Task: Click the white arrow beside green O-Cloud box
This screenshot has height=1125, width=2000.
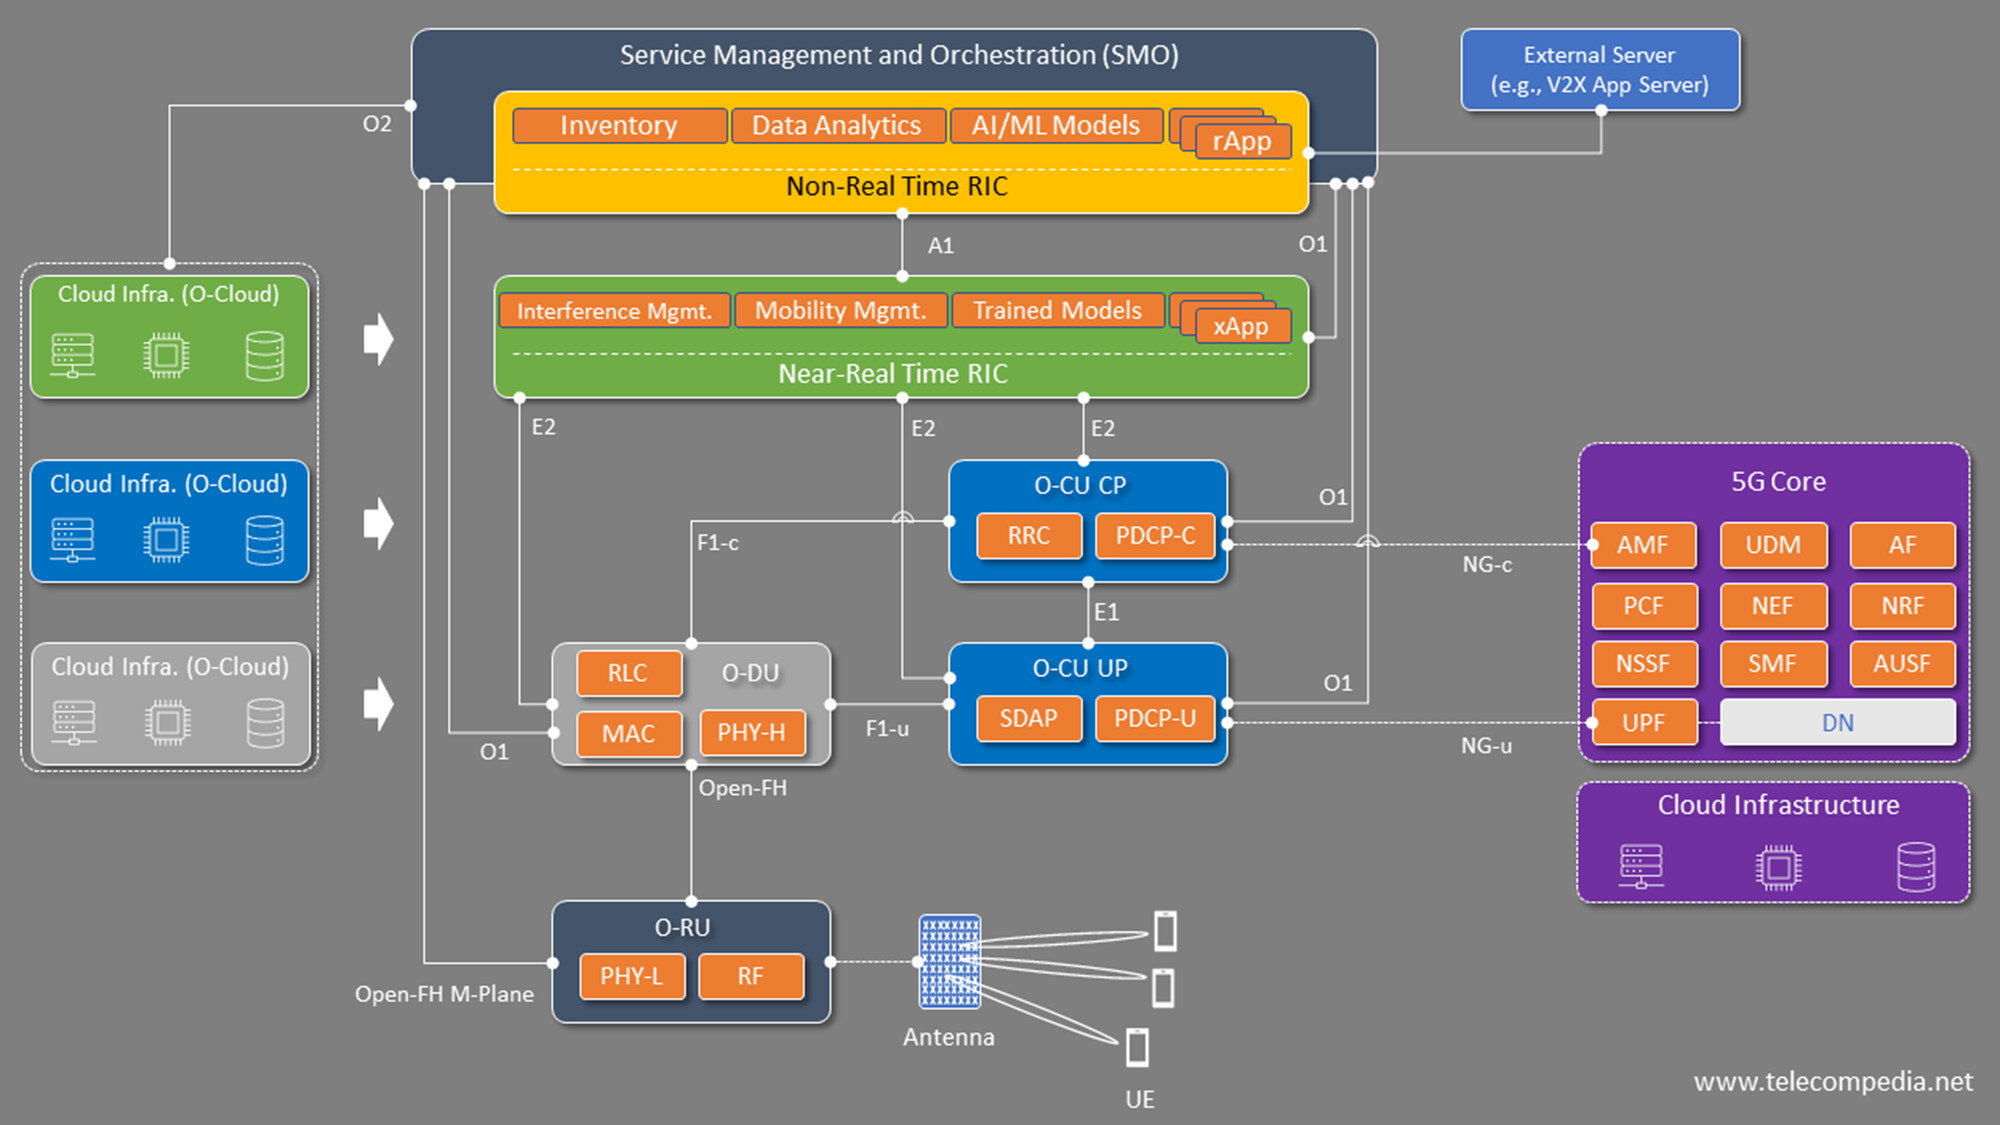Action: click(378, 339)
